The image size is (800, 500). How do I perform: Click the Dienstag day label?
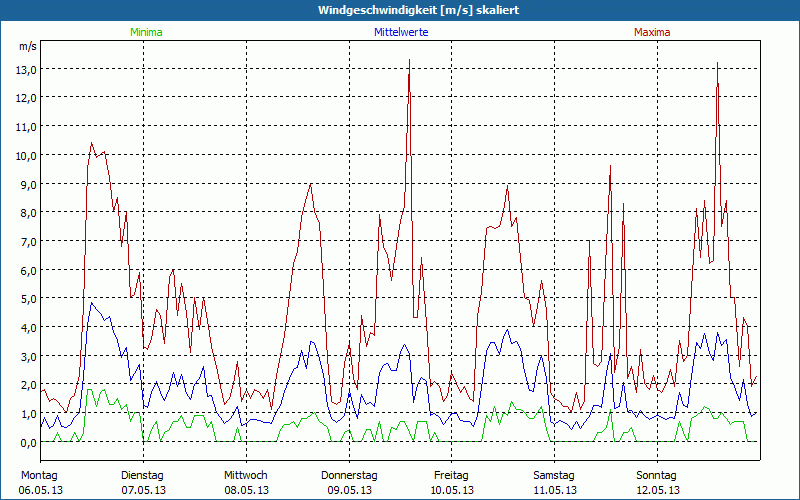(142, 476)
